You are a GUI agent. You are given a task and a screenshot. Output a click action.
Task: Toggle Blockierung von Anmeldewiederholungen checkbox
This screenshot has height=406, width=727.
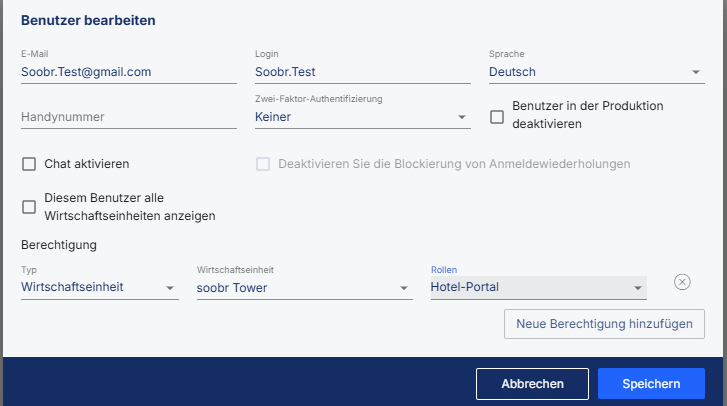tap(263, 164)
